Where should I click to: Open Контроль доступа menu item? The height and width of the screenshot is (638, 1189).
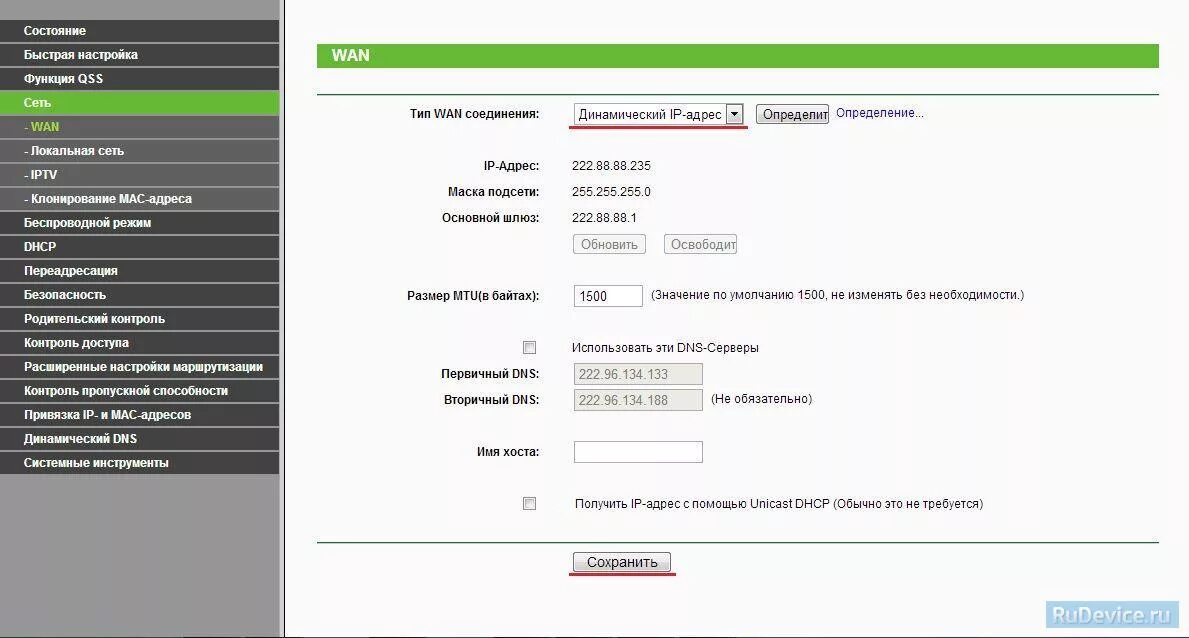click(140, 343)
